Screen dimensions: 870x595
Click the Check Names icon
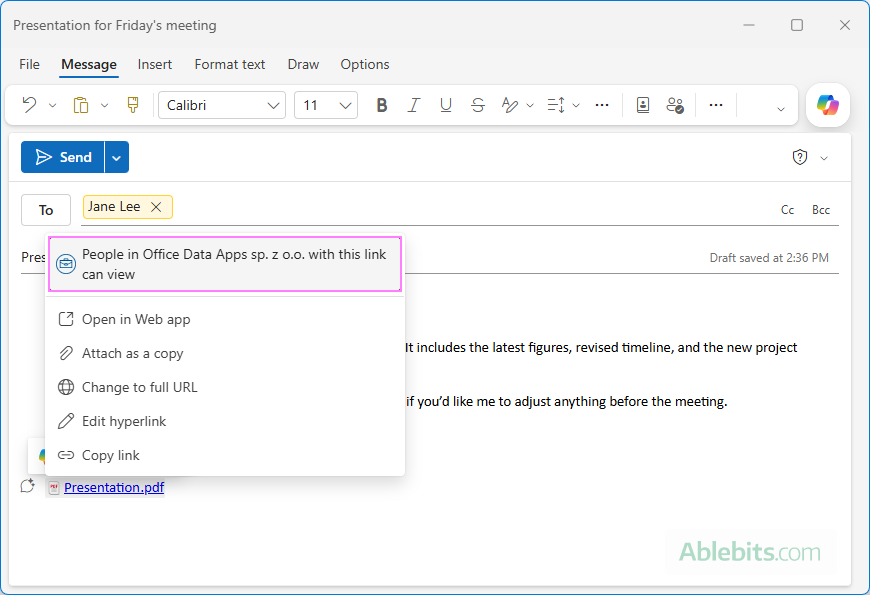[675, 105]
